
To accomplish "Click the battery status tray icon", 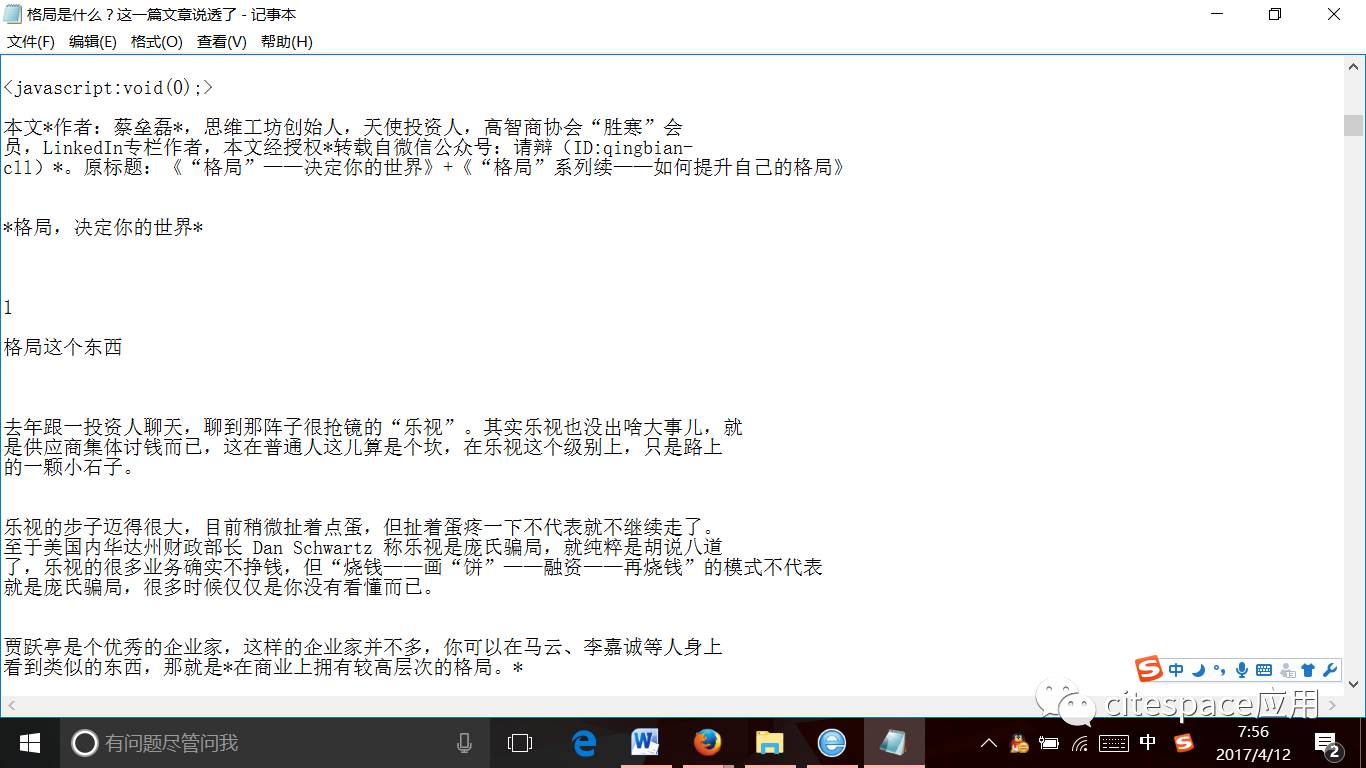I will pyautogui.click(x=1049, y=743).
